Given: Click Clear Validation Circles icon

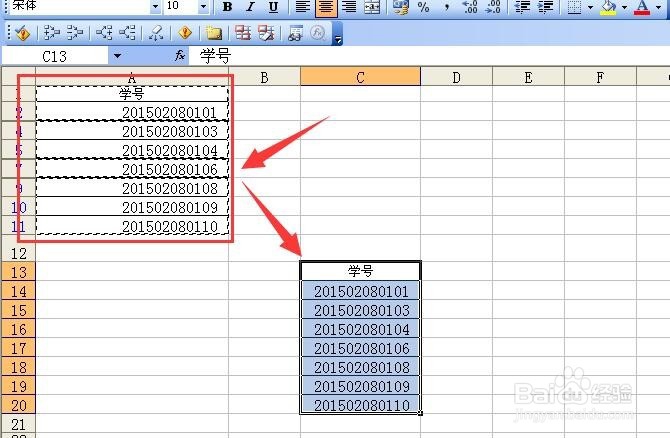Looking at the screenshot, I should tap(266, 33).
